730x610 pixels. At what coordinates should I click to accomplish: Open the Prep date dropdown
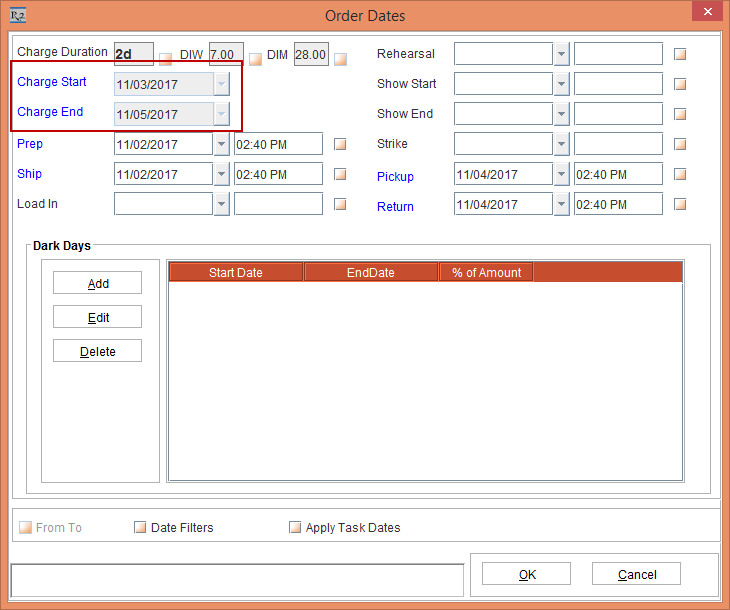[221, 144]
